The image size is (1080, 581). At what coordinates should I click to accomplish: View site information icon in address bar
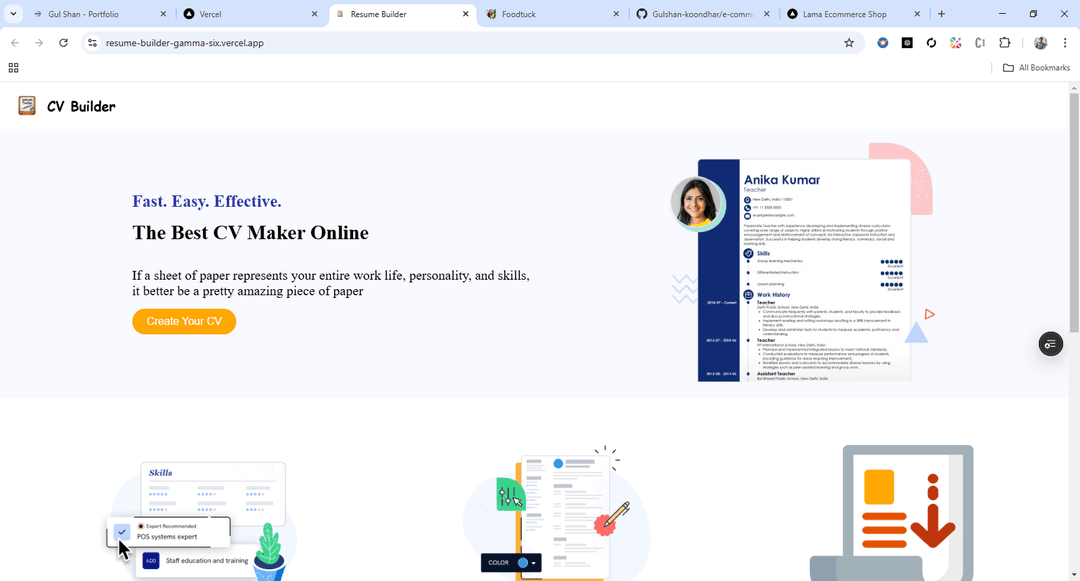point(92,43)
